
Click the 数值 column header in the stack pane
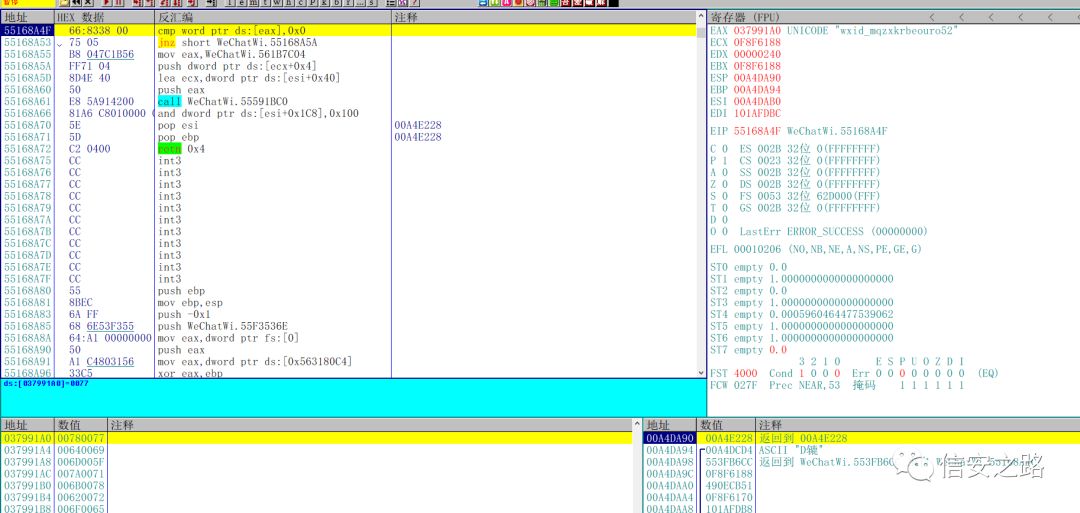(727, 425)
